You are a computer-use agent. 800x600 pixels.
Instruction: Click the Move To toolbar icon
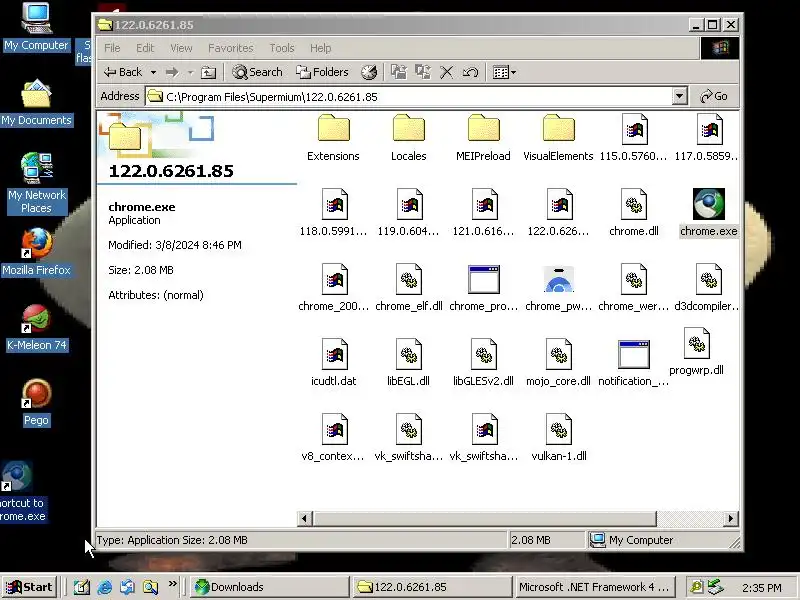click(399, 72)
